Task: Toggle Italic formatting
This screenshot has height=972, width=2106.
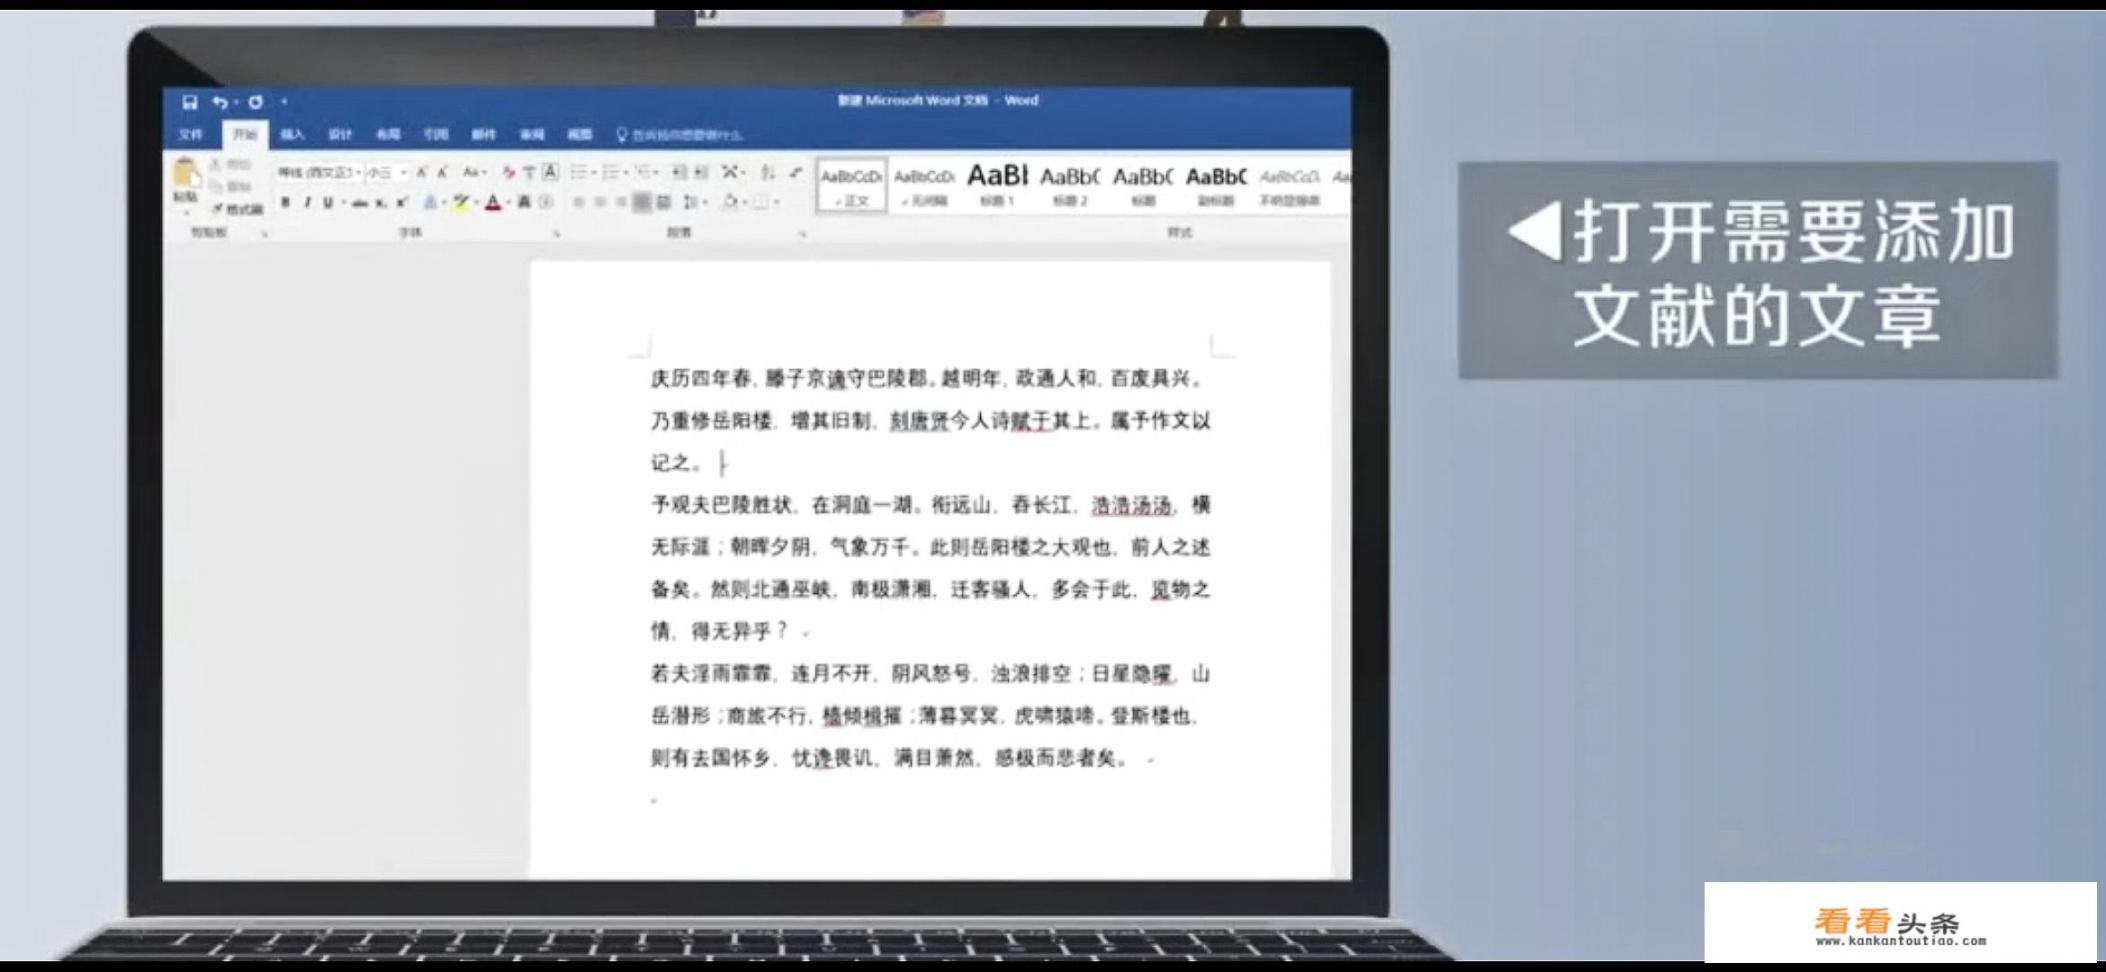Action: (307, 203)
